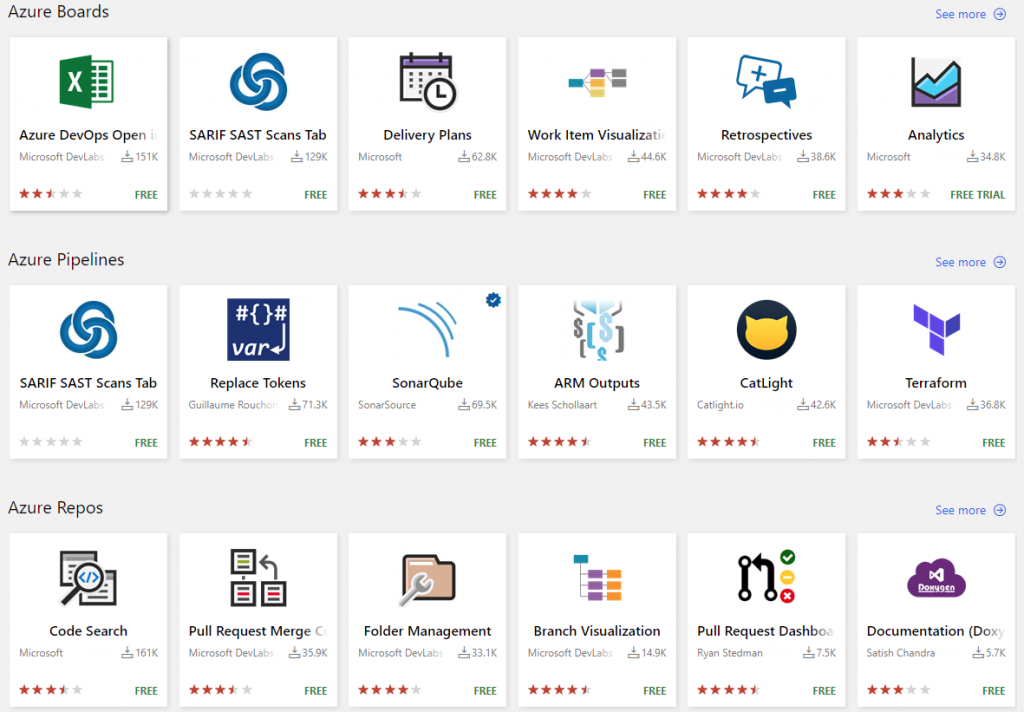Click the download icon on the Delivery Plans card
This screenshot has width=1024, height=712.
tap(464, 156)
